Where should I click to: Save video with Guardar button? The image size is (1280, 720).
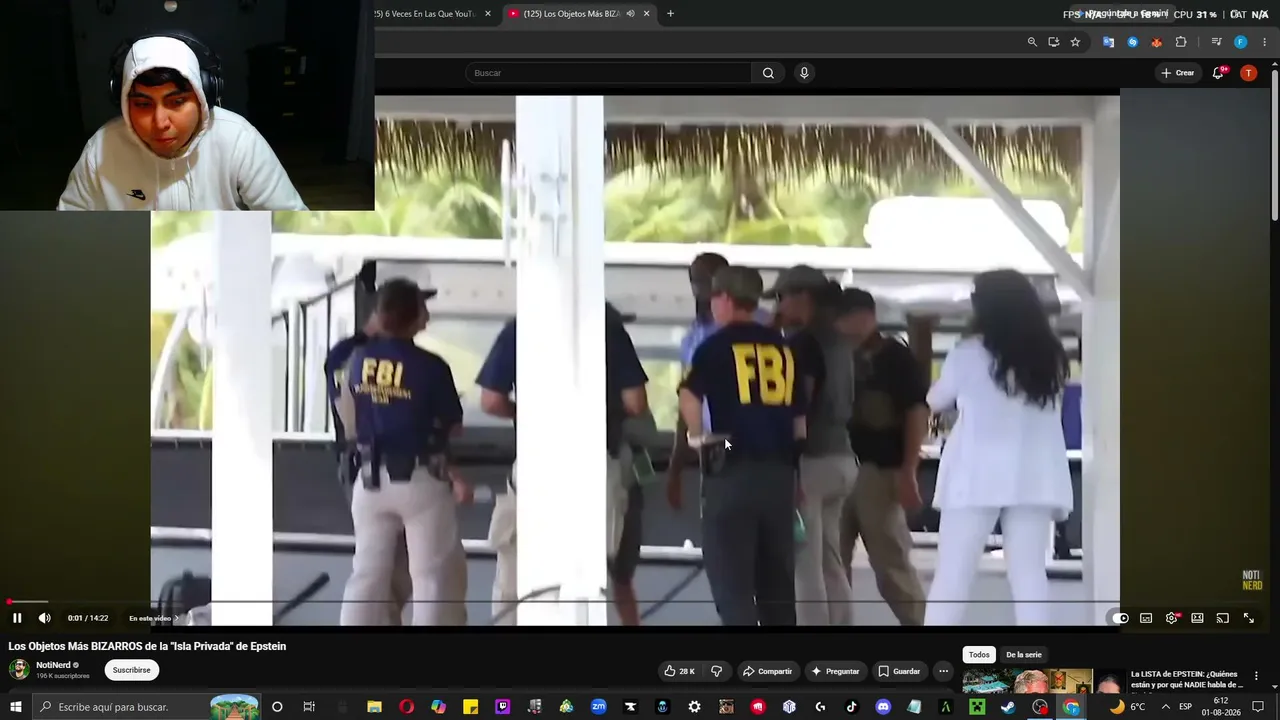898,671
